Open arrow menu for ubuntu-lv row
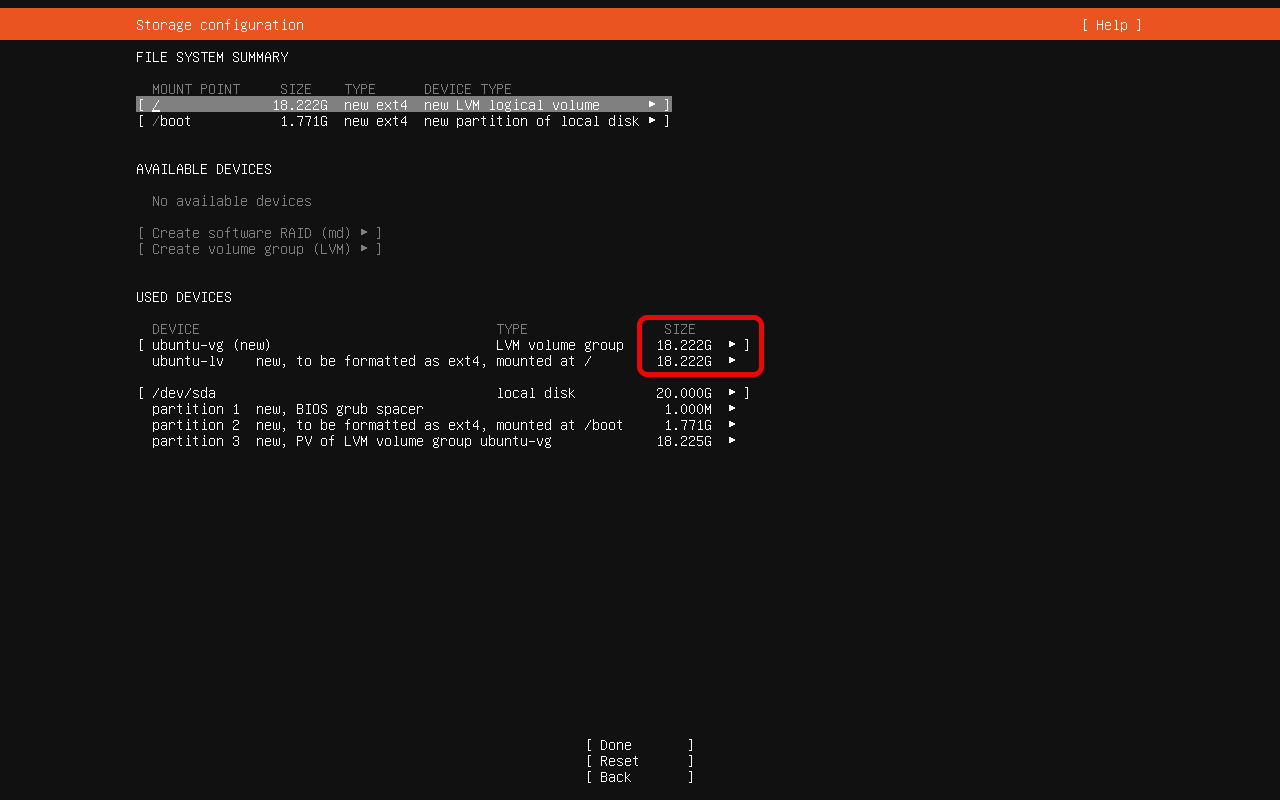1280x800 pixels. tap(732, 361)
